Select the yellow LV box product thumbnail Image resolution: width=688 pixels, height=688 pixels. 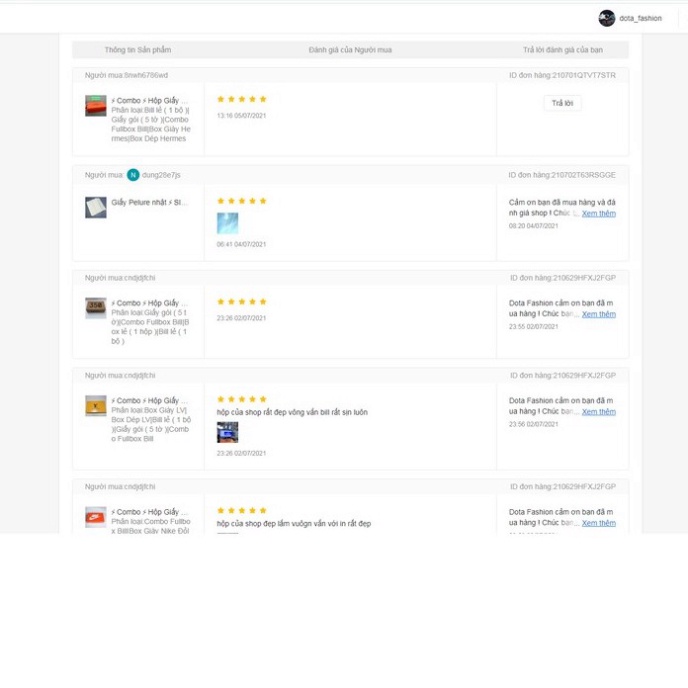(x=96, y=406)
